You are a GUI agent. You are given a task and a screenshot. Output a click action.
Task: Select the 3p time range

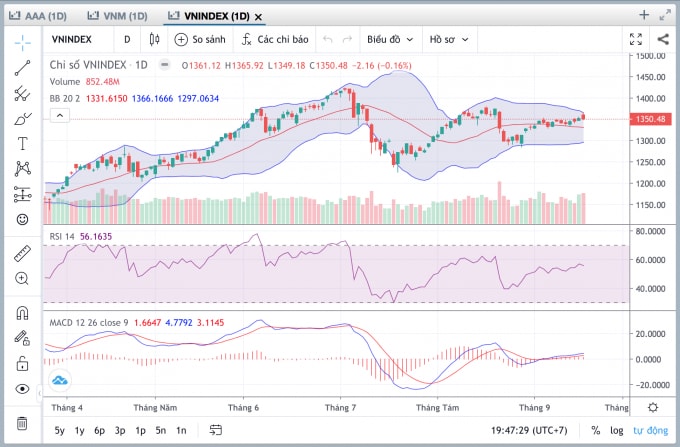click(120, 431)
